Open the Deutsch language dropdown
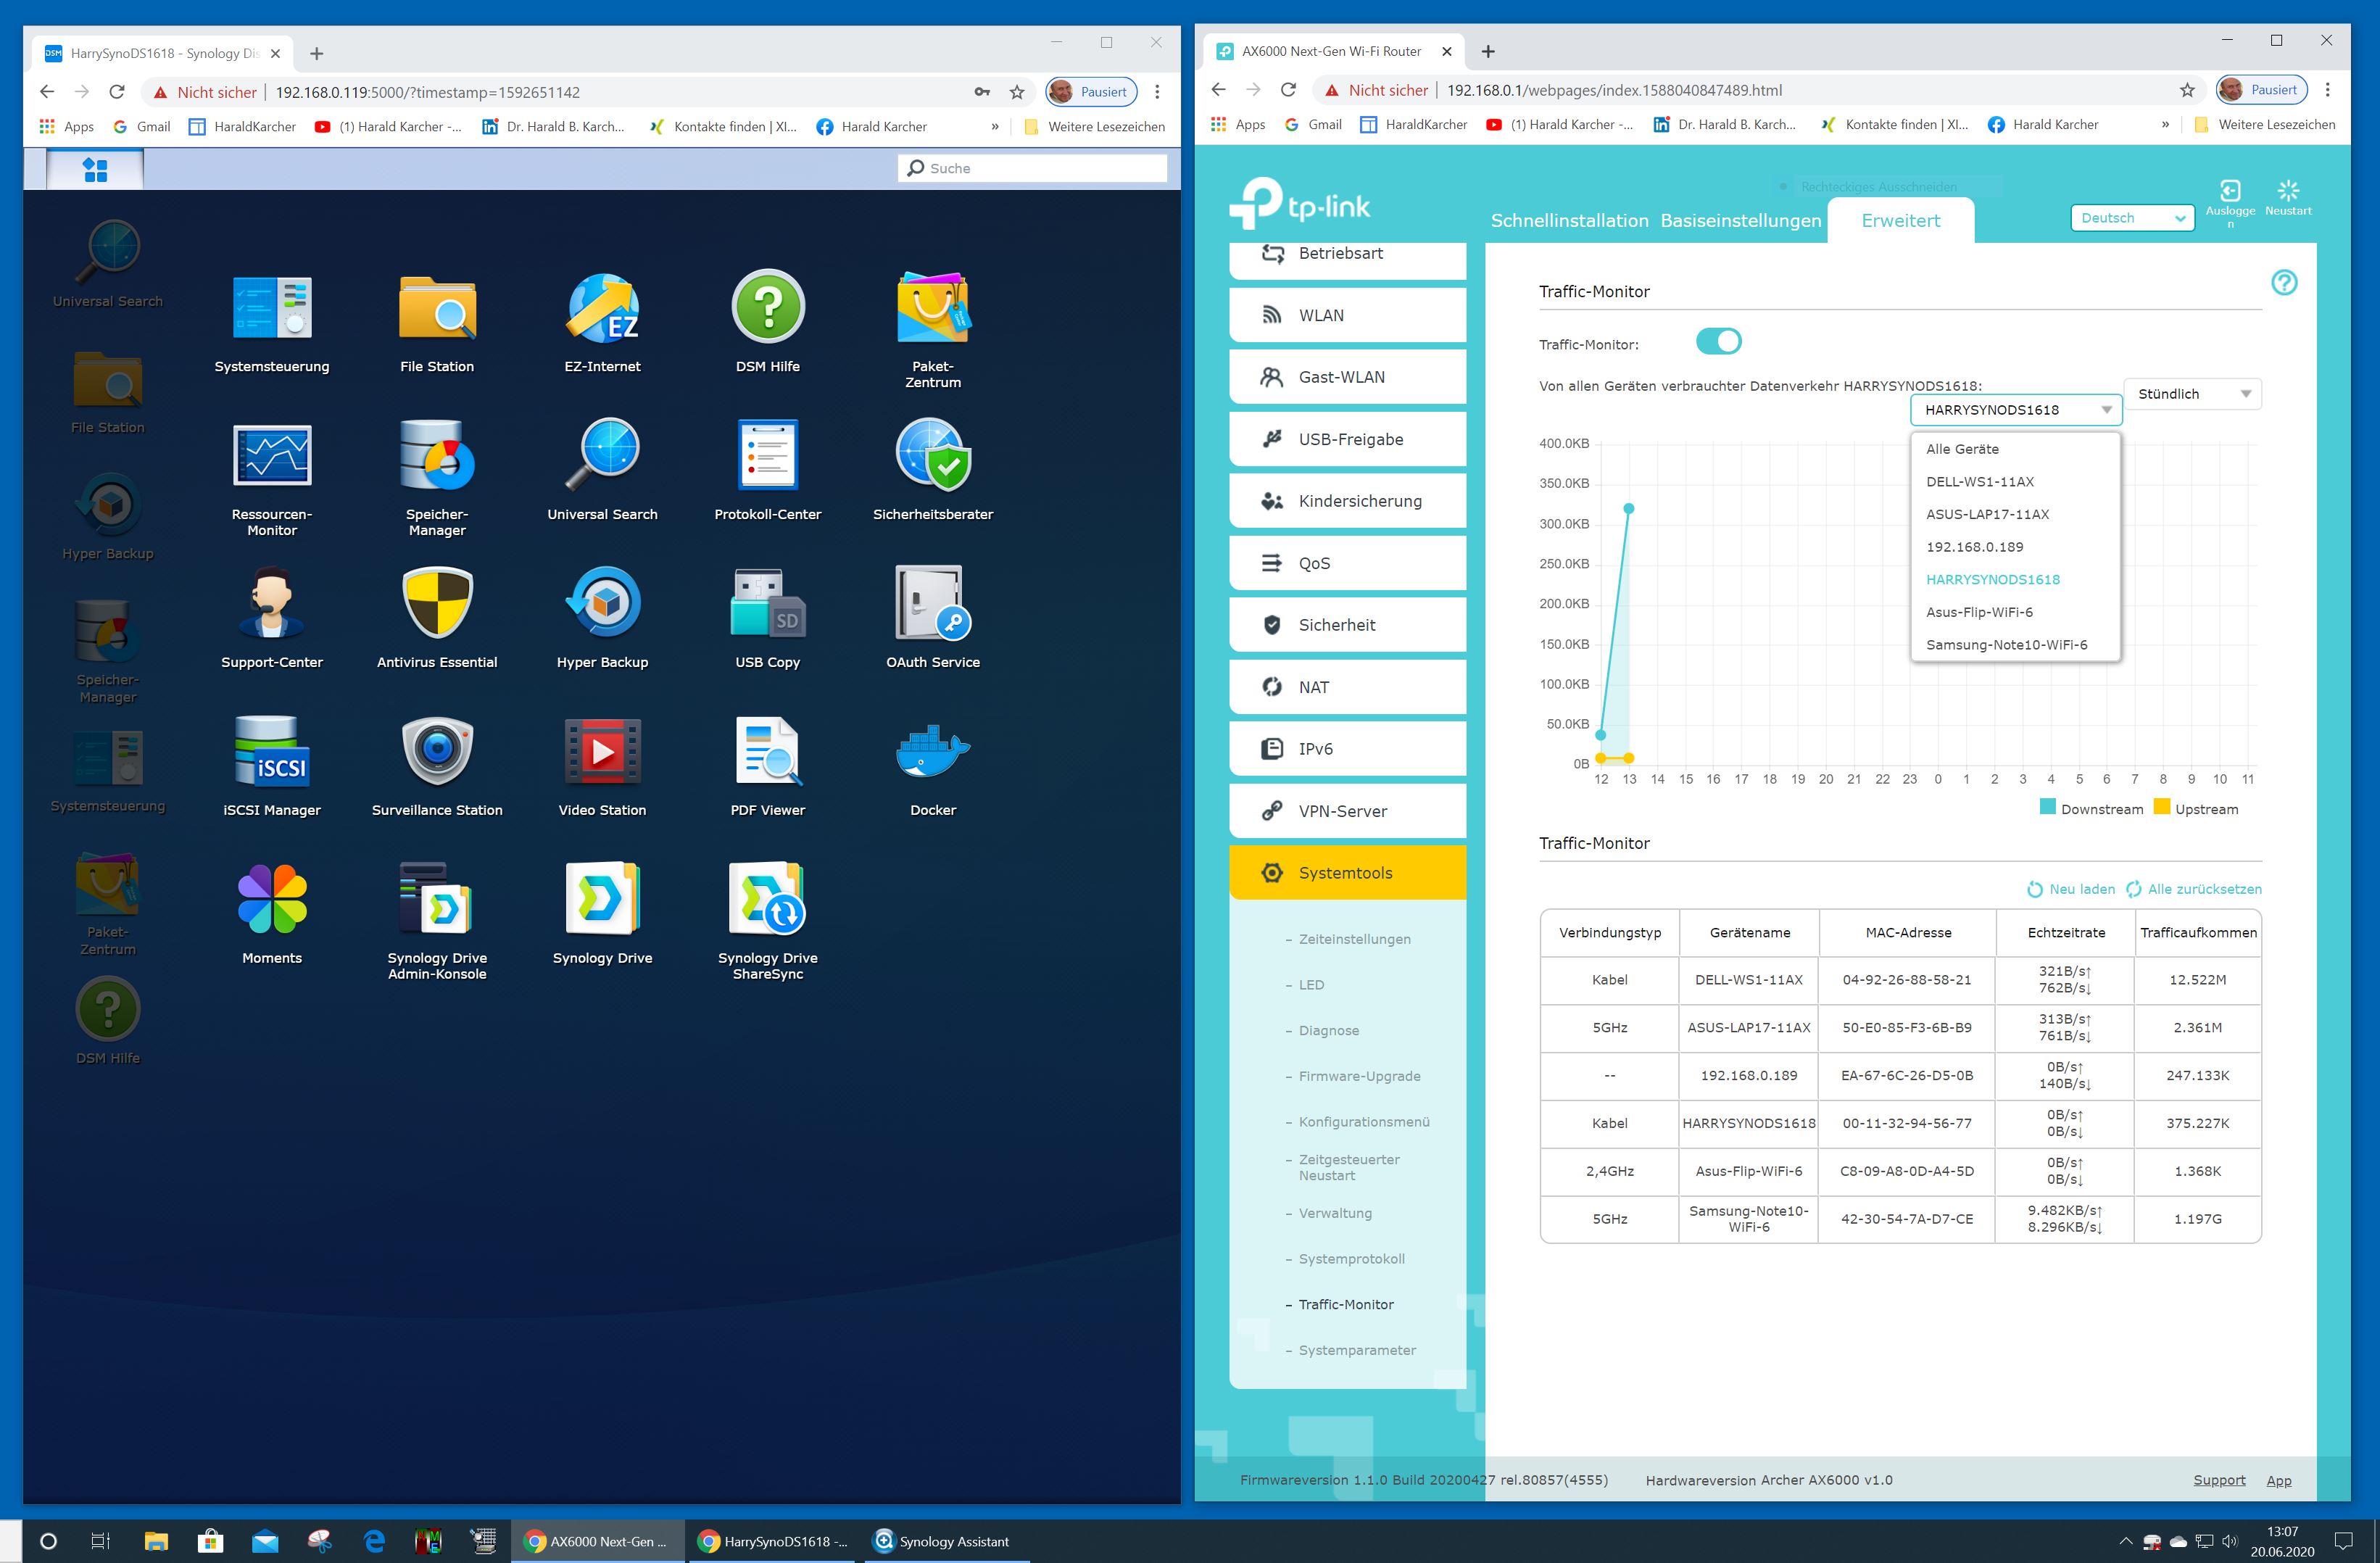The image size is (2380, 1563). (2131, 218)
